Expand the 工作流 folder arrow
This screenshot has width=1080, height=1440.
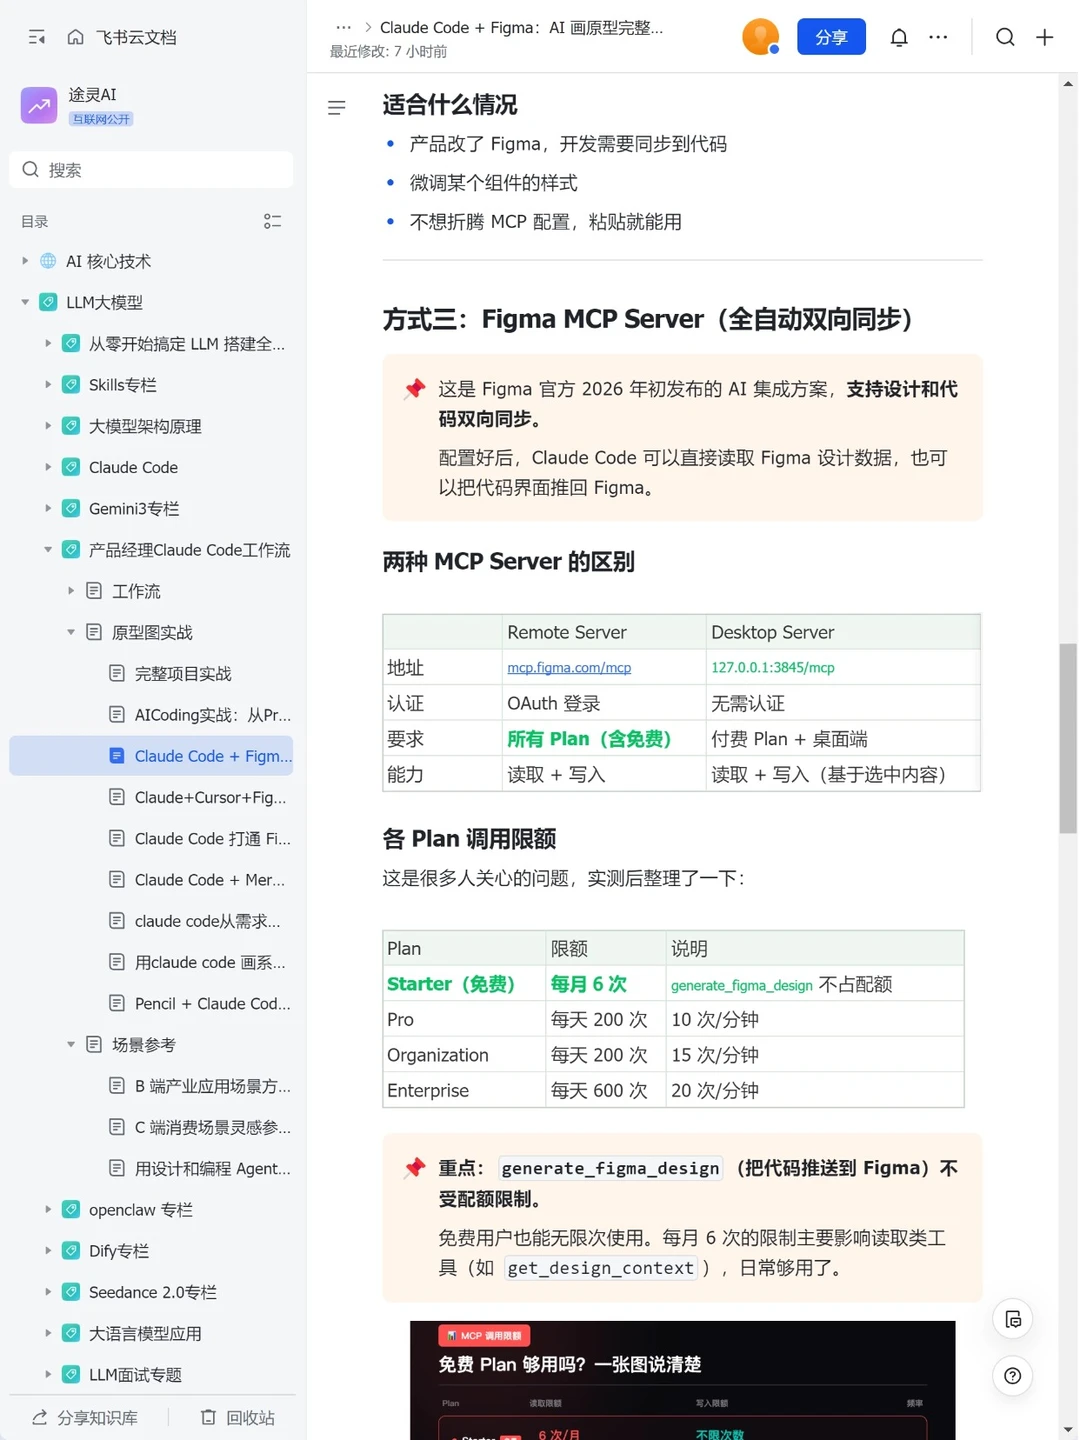71,590
